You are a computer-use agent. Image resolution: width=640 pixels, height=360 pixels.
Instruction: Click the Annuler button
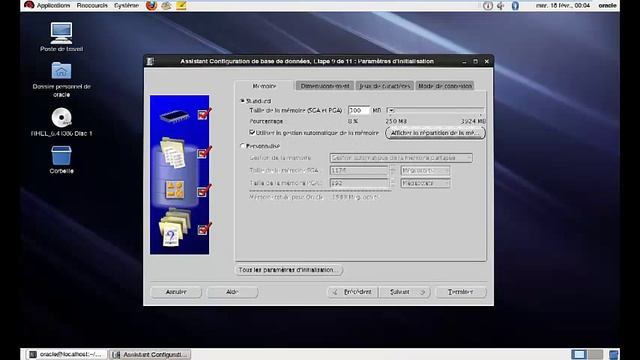click(176, 292)
